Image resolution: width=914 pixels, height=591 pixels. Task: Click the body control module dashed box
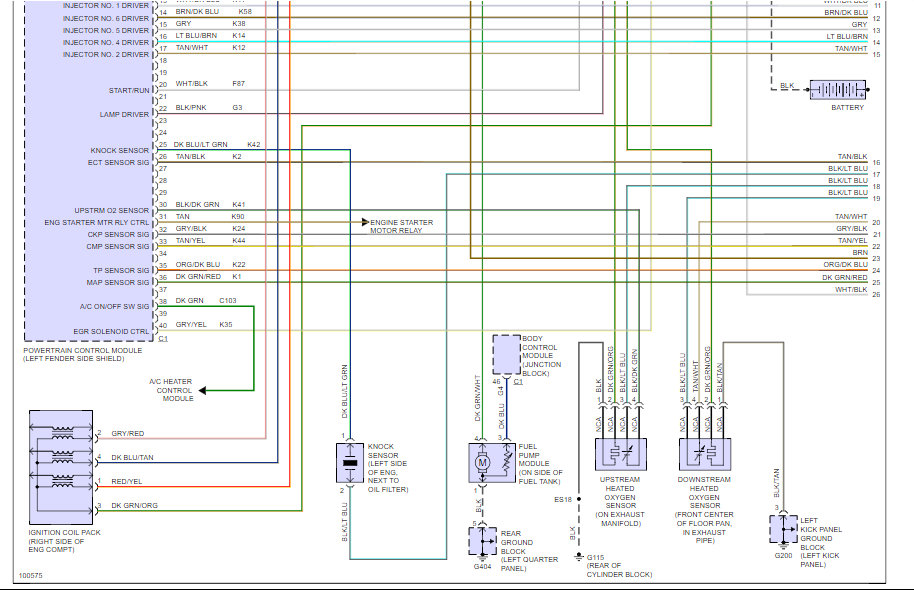click(507, 354)
